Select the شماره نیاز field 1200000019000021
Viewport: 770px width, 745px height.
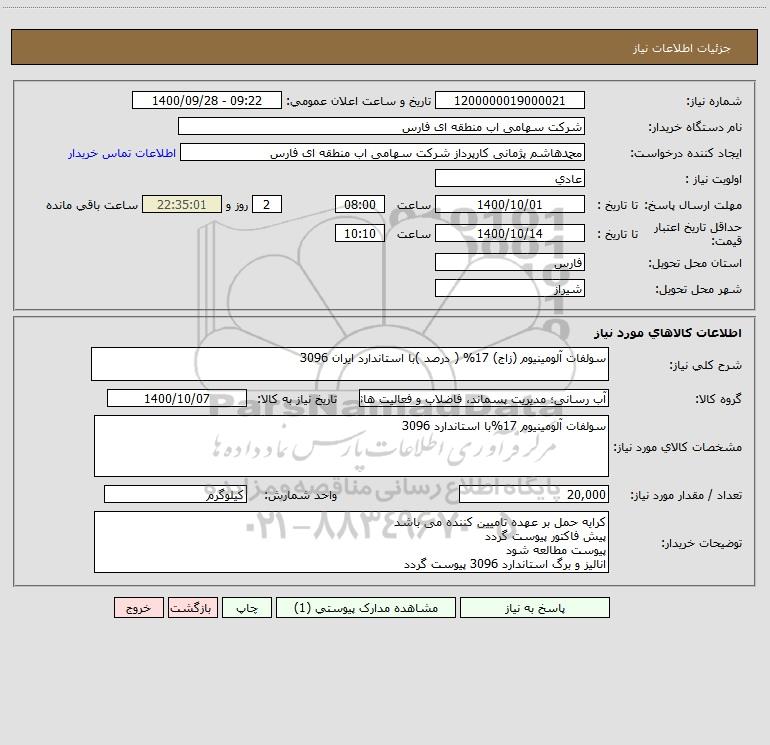[x=510, y=100]
